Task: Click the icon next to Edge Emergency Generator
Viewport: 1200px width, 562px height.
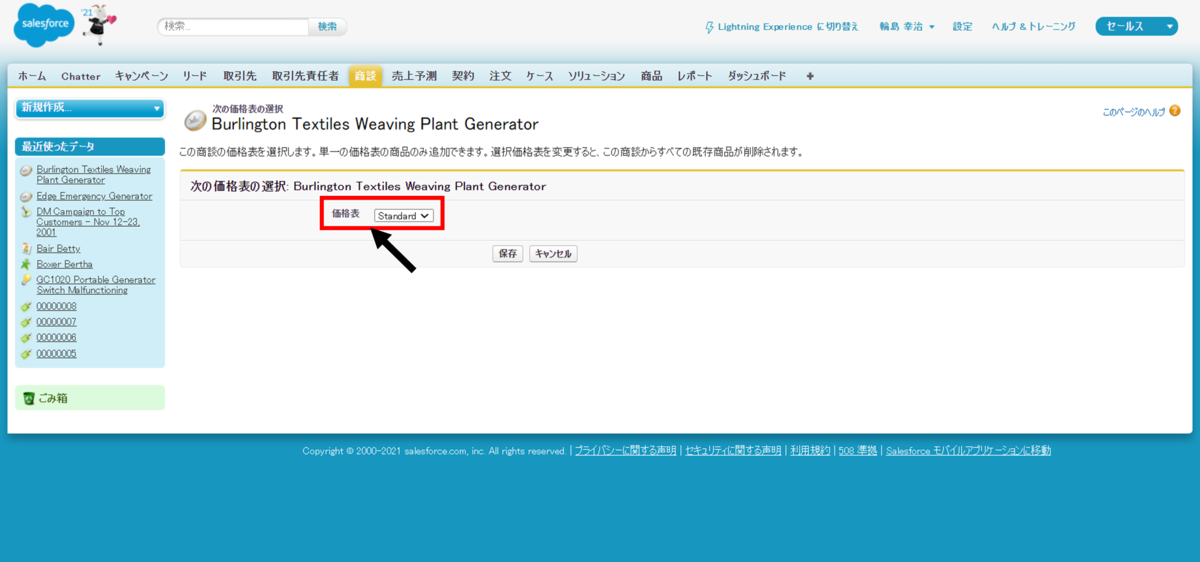Action: pos(26,196)
